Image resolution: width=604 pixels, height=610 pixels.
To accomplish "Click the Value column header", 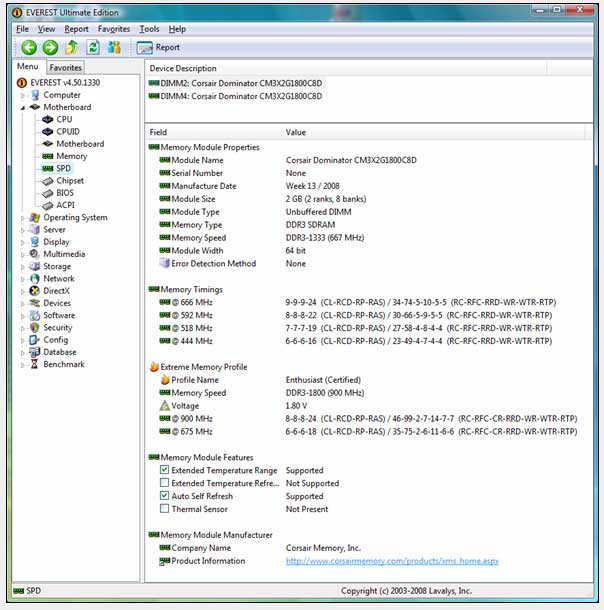I will 296,132.
